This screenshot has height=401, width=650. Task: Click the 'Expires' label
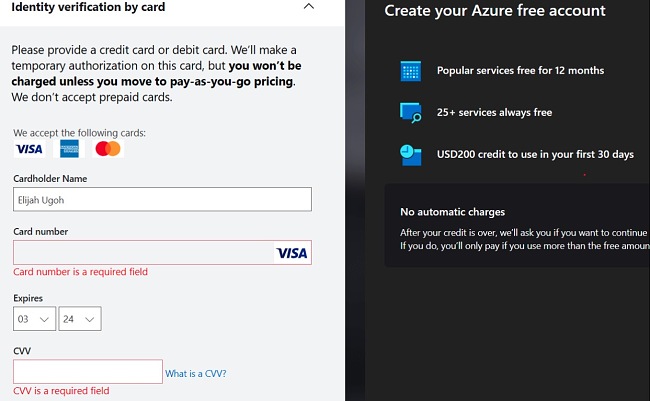28,298
